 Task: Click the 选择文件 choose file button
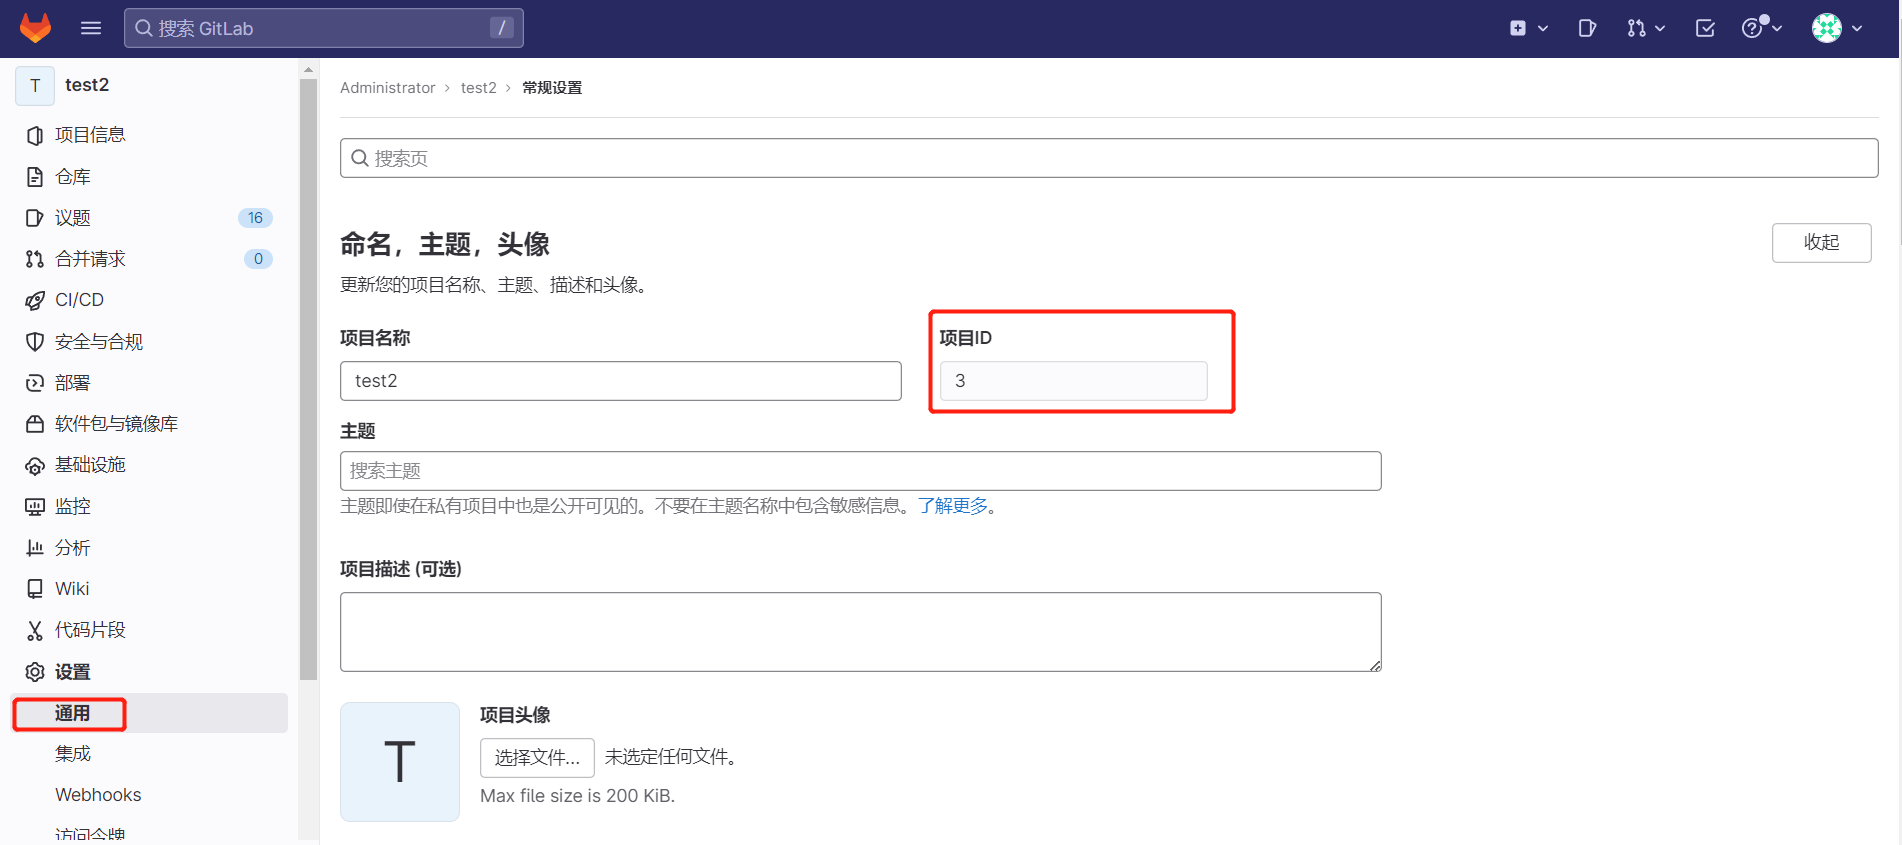tap(537, 758)
